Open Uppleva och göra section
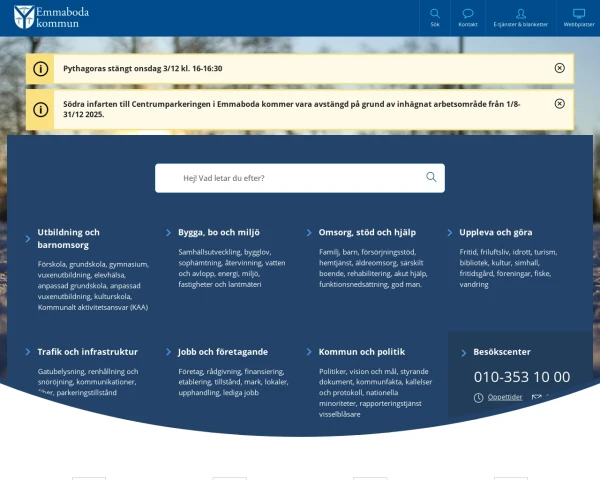Screen dimensions: 600x480 point(496,232)
